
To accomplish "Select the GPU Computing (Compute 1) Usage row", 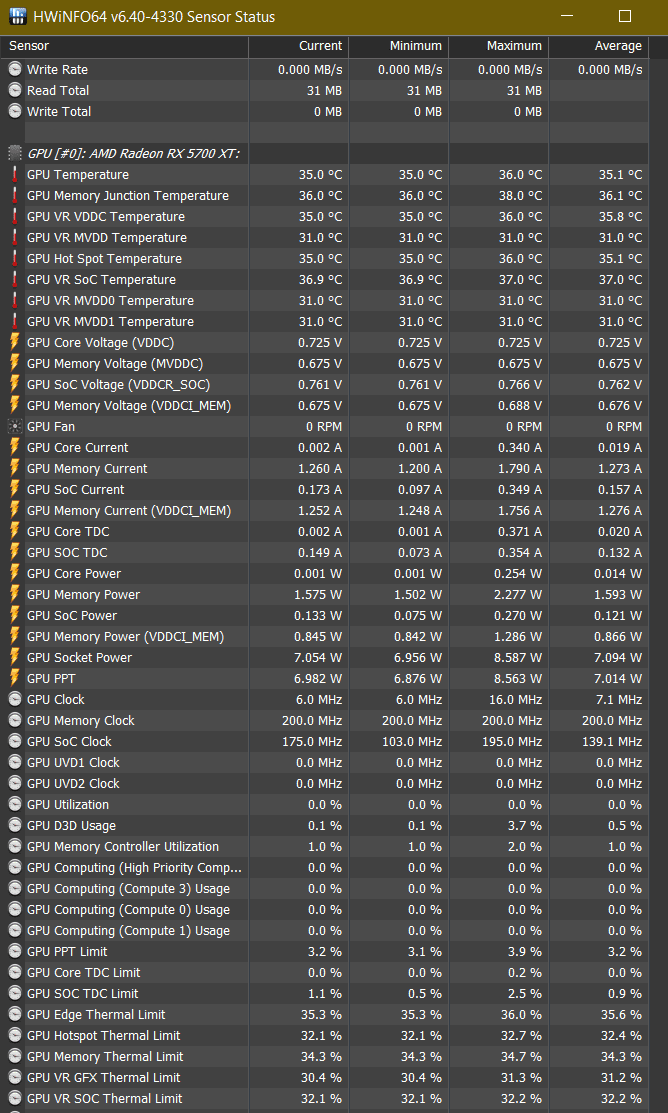I will pyautogui.click(x=324, y=931).
